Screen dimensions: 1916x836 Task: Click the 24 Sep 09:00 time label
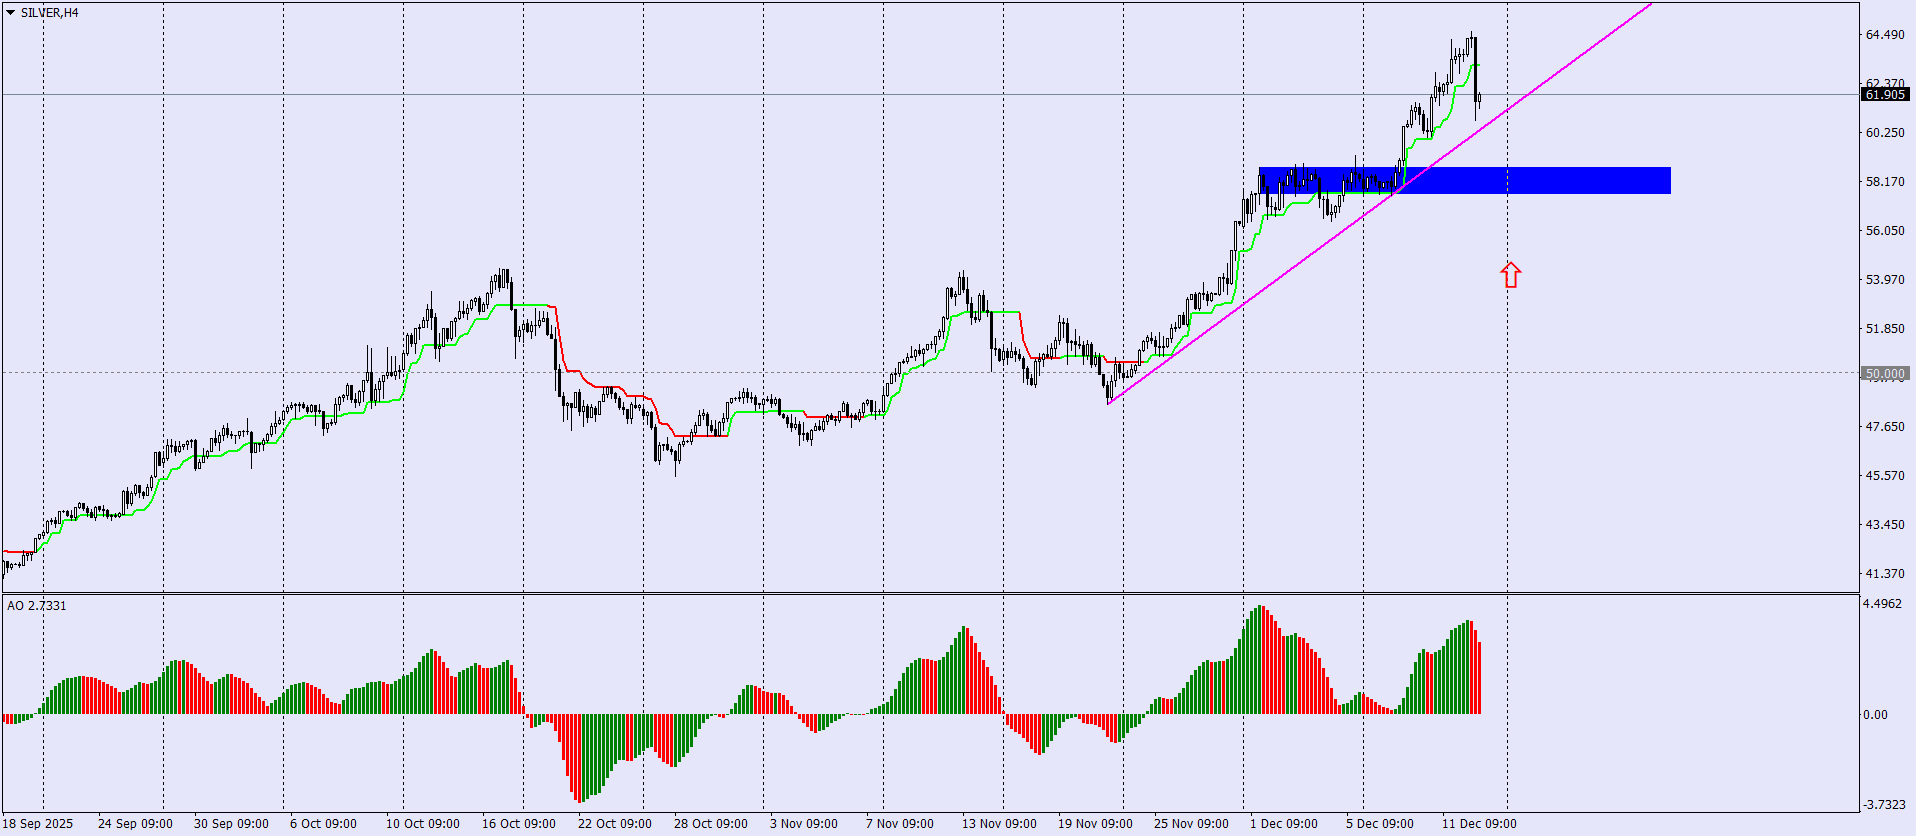[x=135, y=824]
